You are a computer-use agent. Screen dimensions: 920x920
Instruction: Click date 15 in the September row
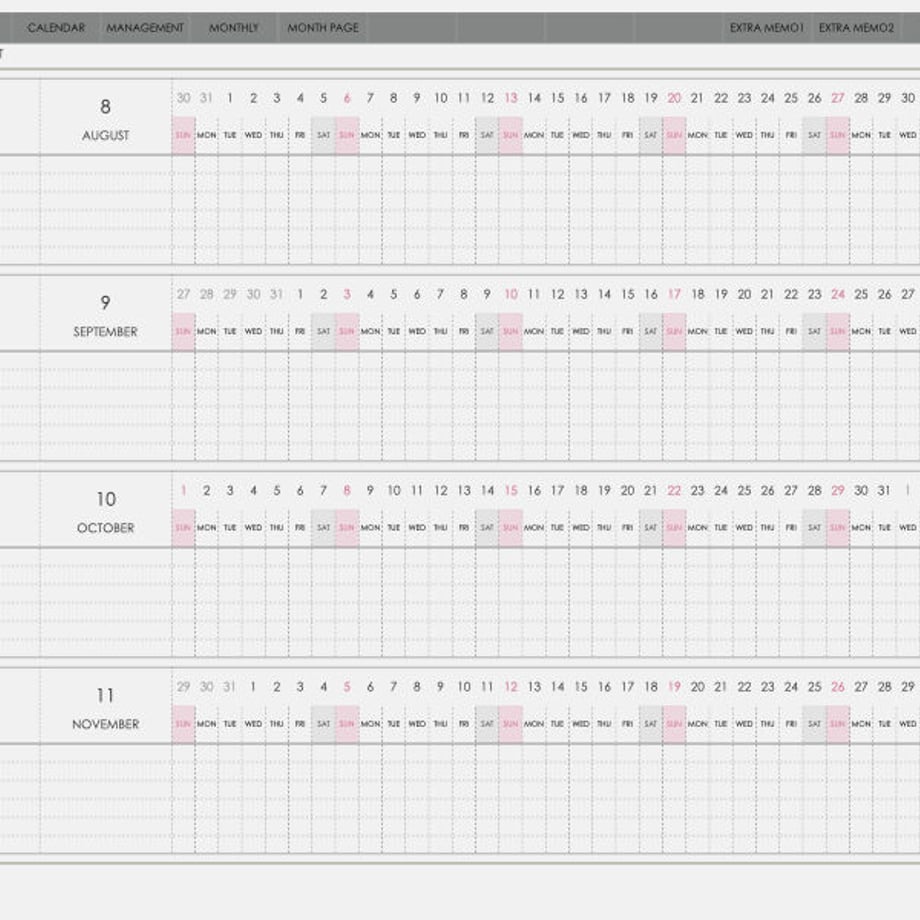[628, 295]
